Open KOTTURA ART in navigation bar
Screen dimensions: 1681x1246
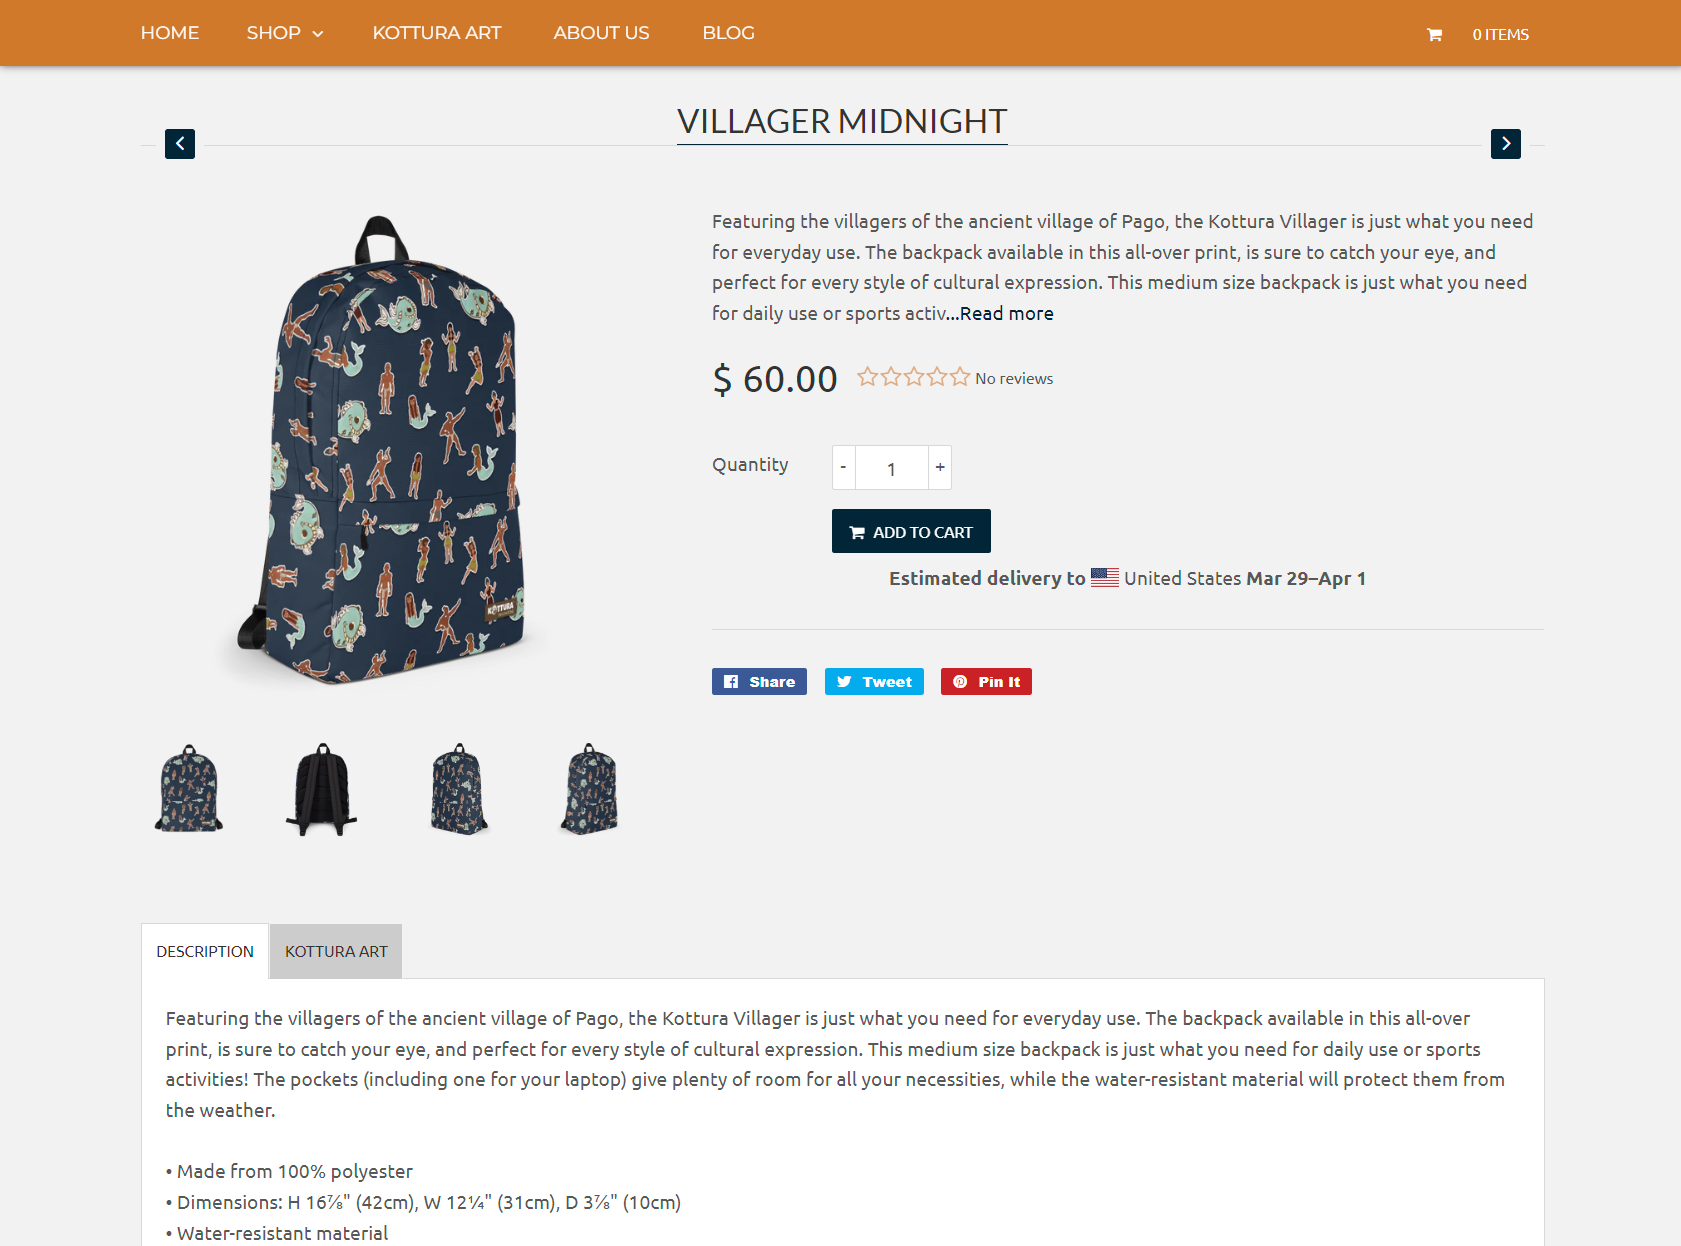(437, 33)
